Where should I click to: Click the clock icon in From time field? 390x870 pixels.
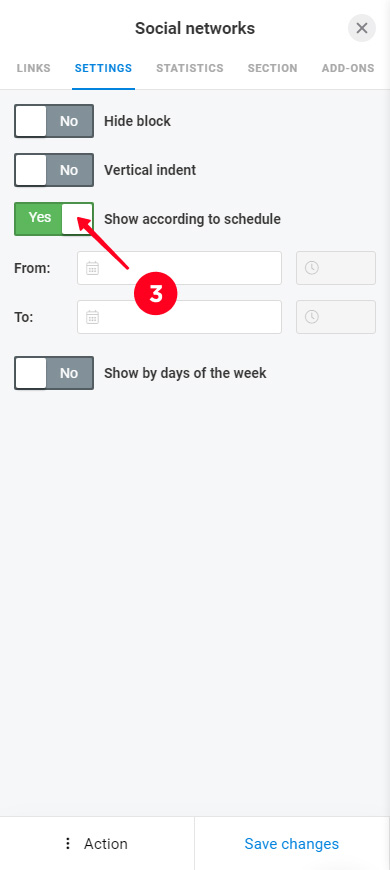[312, 268]
